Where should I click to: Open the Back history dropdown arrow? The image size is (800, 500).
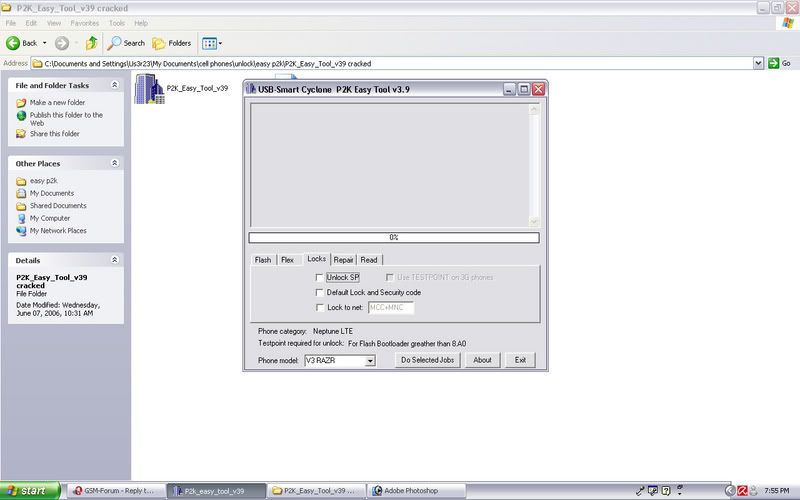coord(44,43)
